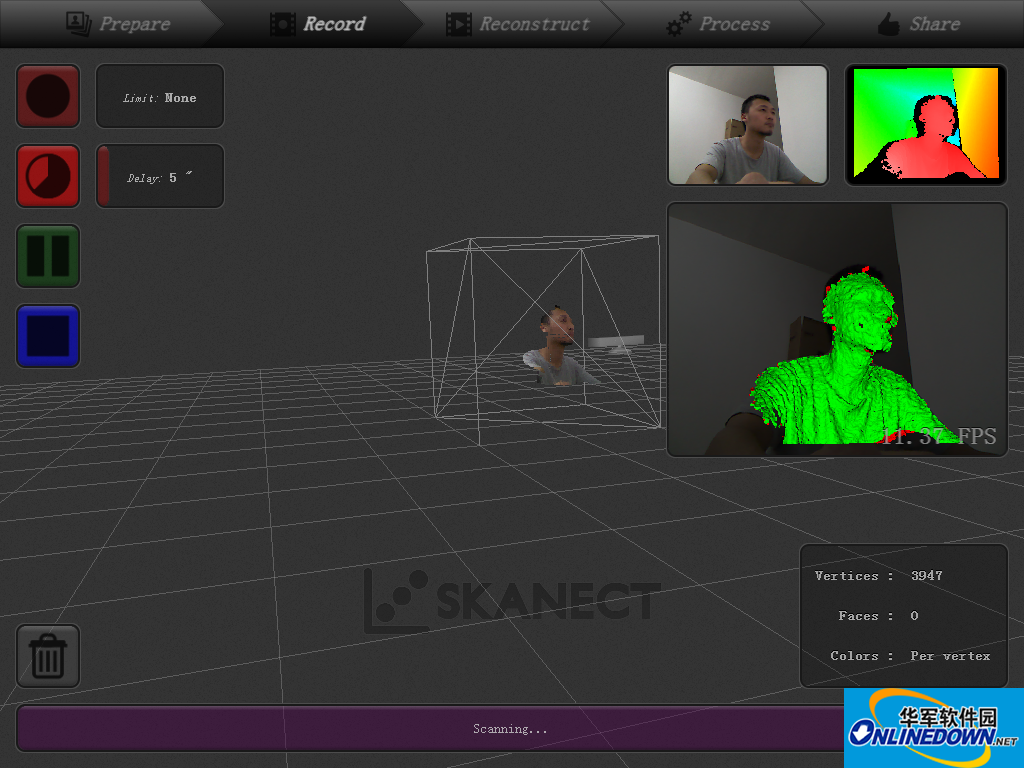Pause scanning with the green pause button
The width and height of the screenshot is (1024, 768).
pyautogui.click(x=48, y=256)
